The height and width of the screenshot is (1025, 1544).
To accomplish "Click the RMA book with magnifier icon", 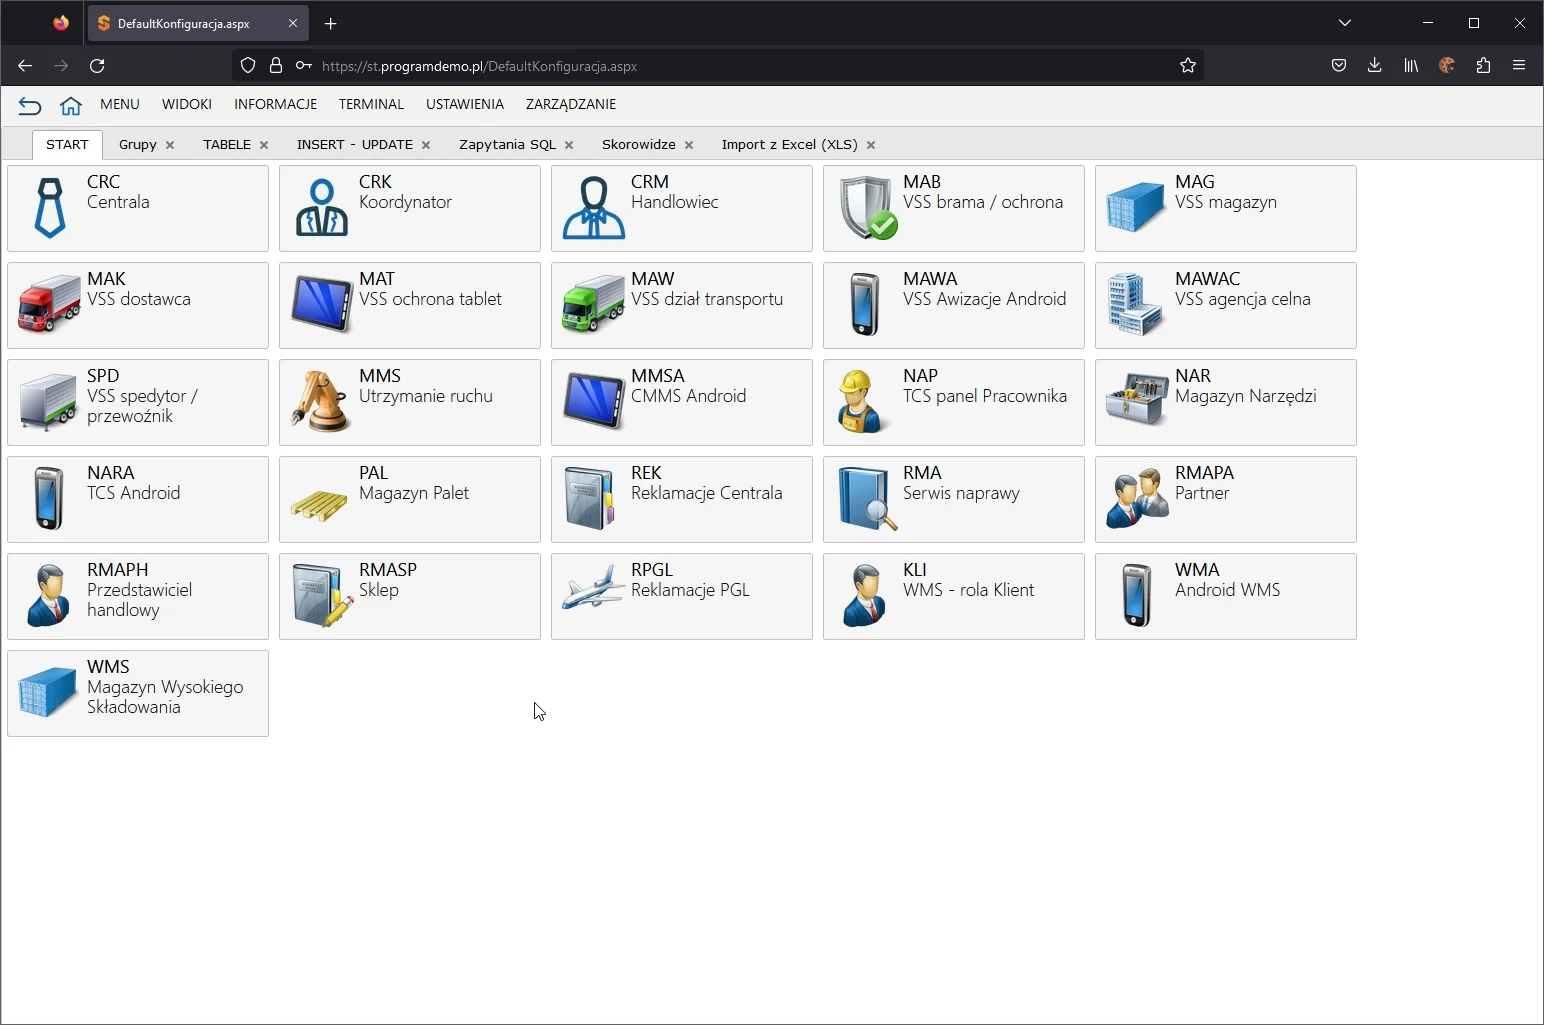I will (866, 499).
